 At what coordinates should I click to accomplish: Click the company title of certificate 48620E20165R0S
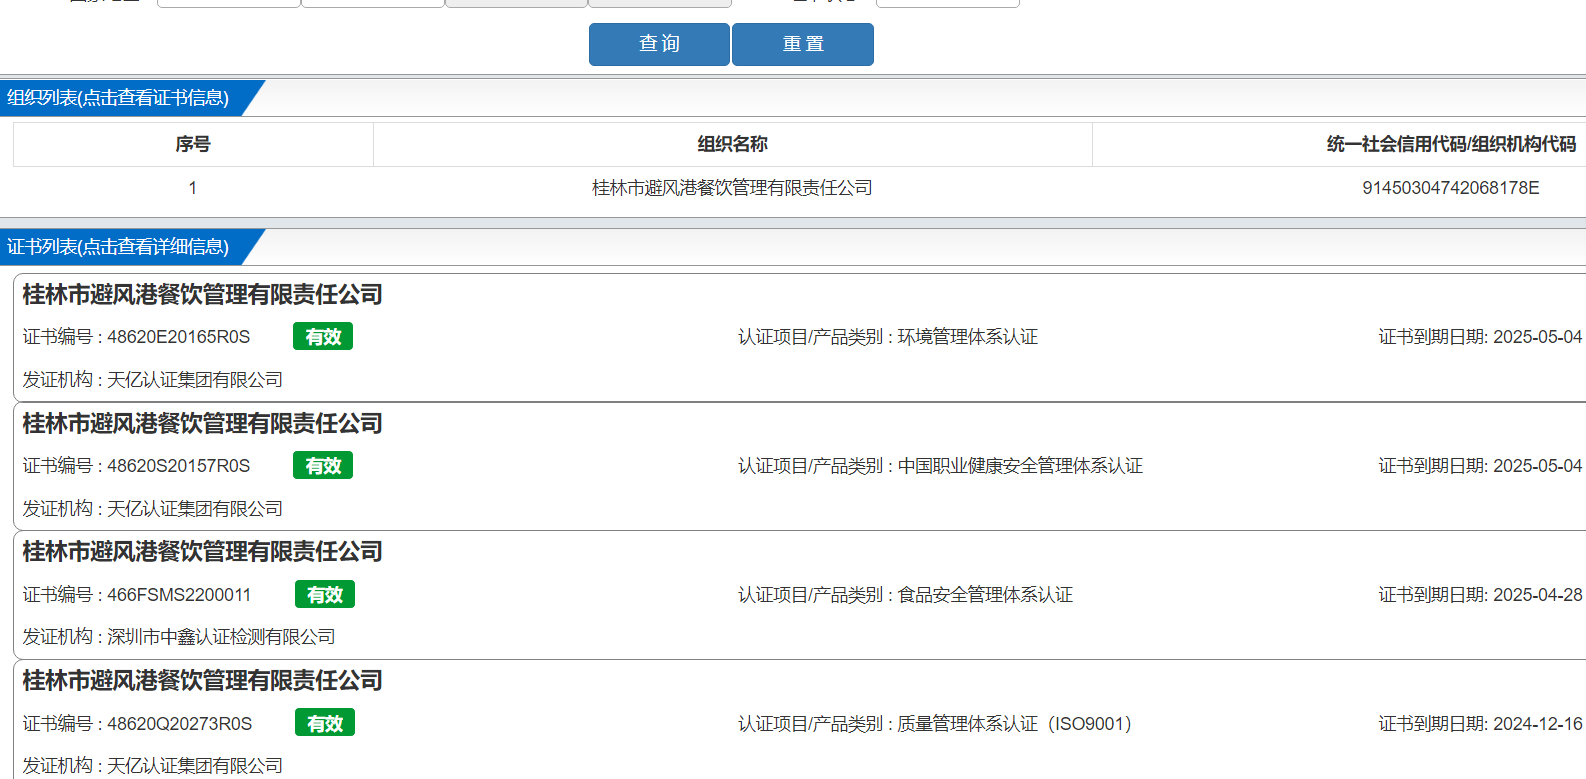pyautogui.click(x=203, y=295)
